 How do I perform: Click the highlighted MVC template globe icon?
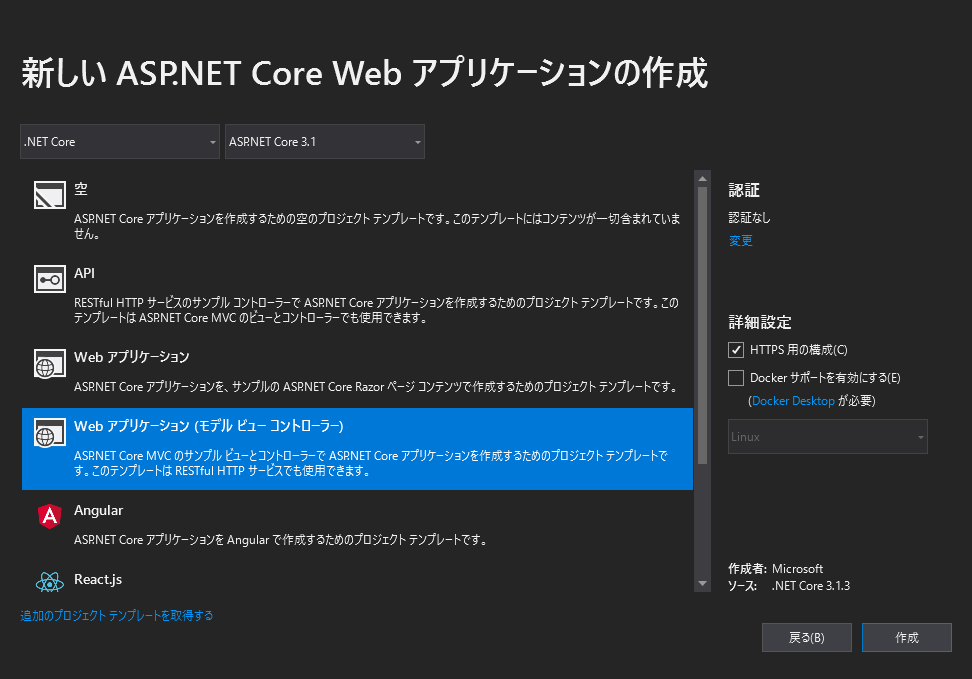[x=50, y=432]
